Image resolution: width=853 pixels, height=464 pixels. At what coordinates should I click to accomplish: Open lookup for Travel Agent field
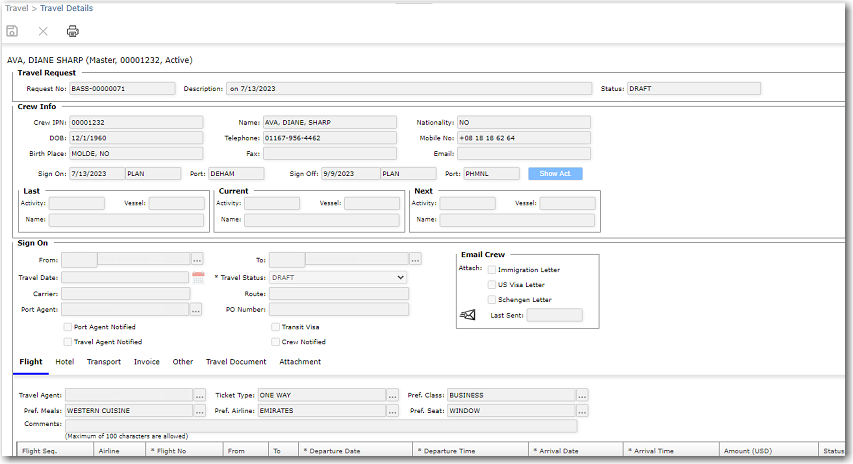[199, 395]
